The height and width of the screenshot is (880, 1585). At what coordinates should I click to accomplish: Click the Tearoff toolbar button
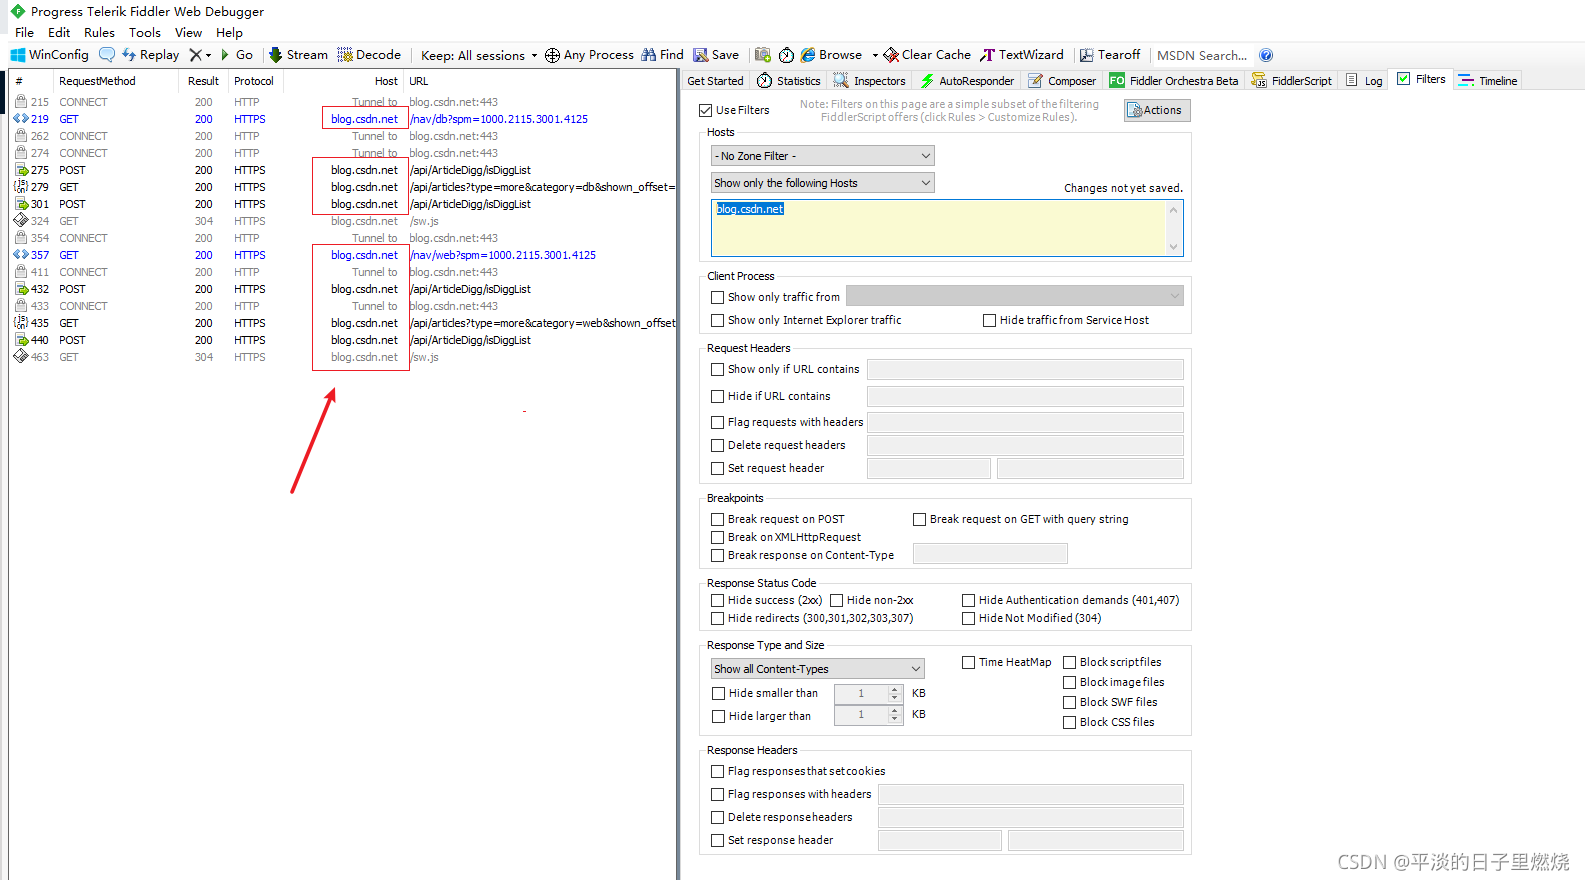(1110, 55)
